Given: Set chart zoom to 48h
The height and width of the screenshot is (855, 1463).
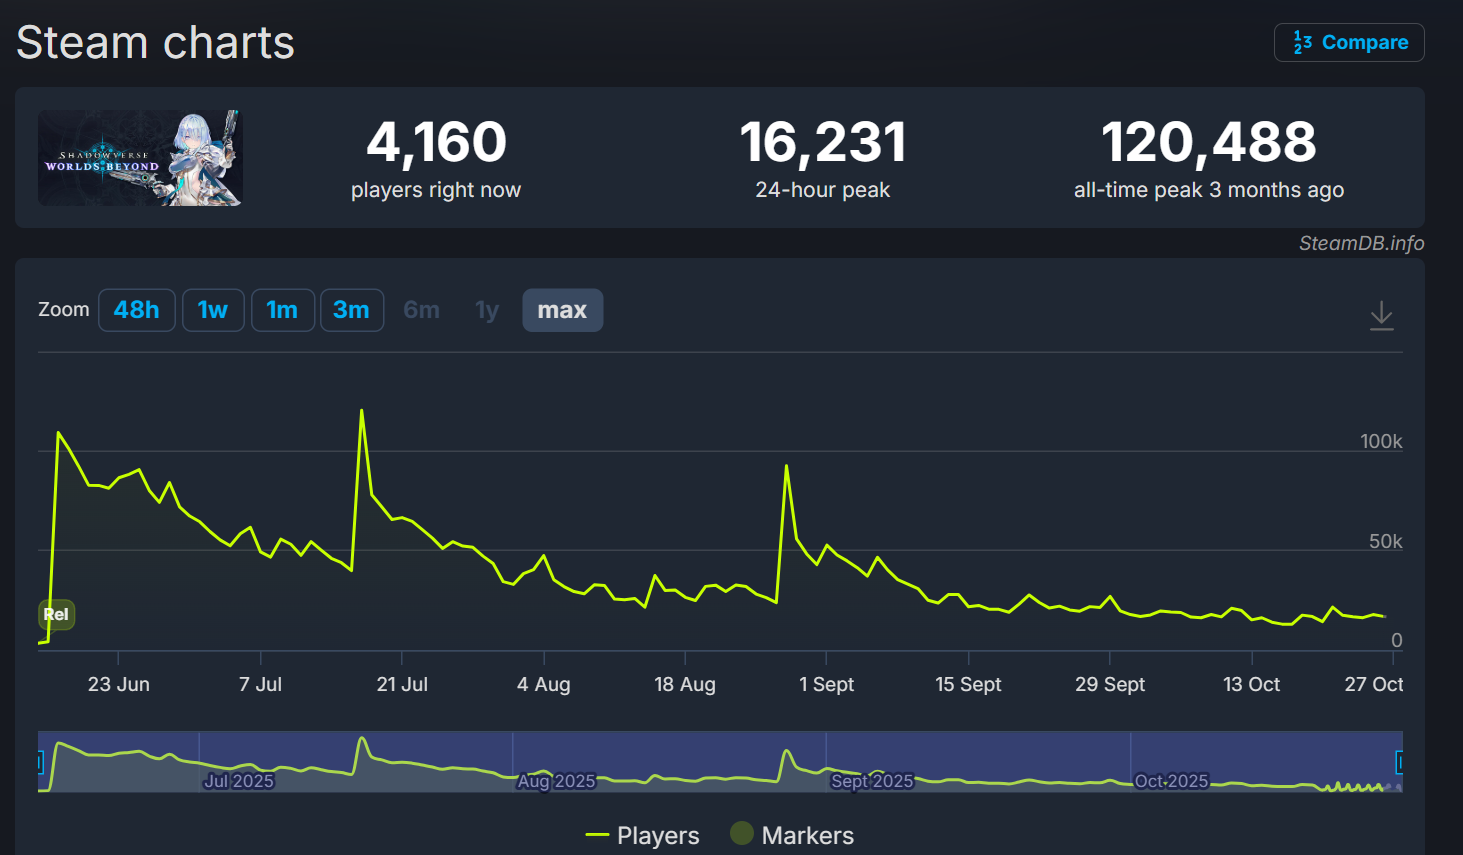Looking at the screenshot, I should 137,310.
